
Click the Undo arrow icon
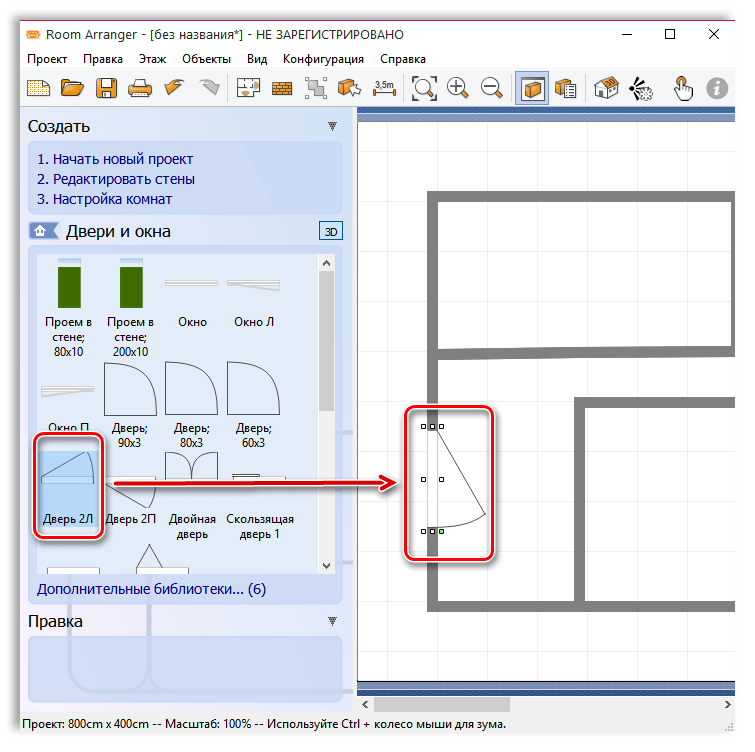(176, 88)
